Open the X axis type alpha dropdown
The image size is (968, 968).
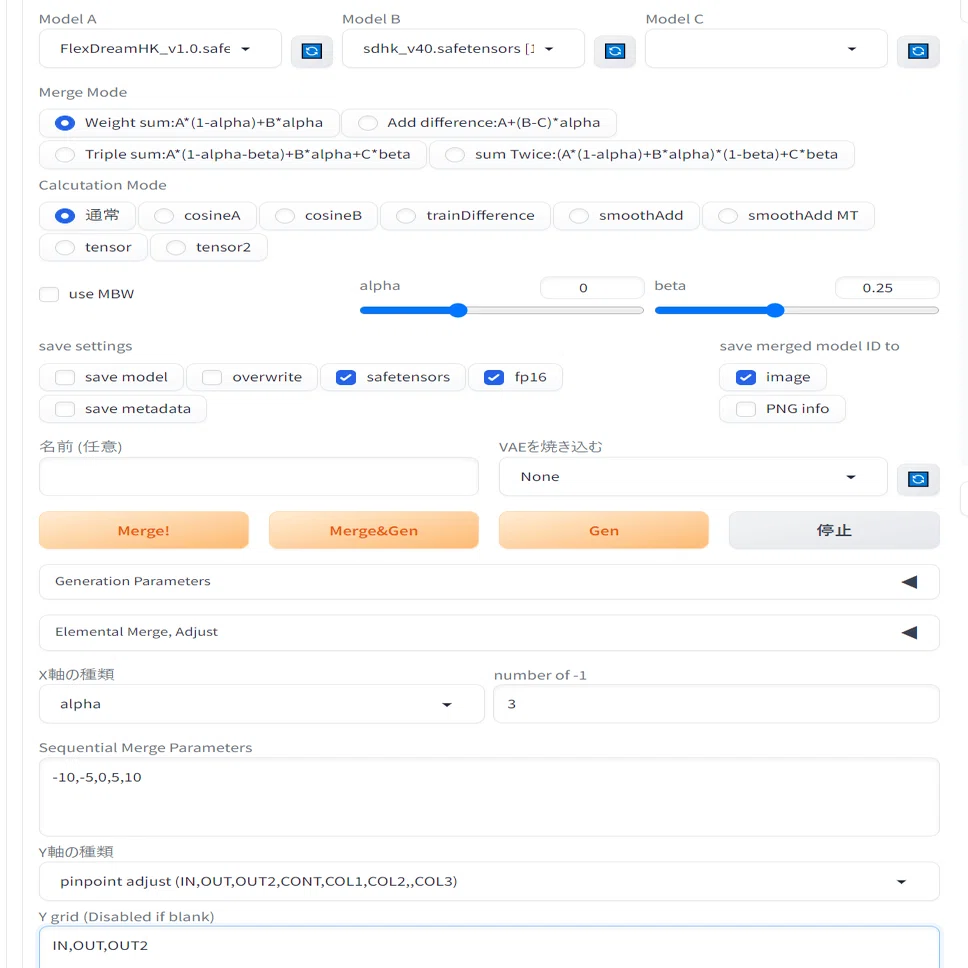(x=261, y=704)
